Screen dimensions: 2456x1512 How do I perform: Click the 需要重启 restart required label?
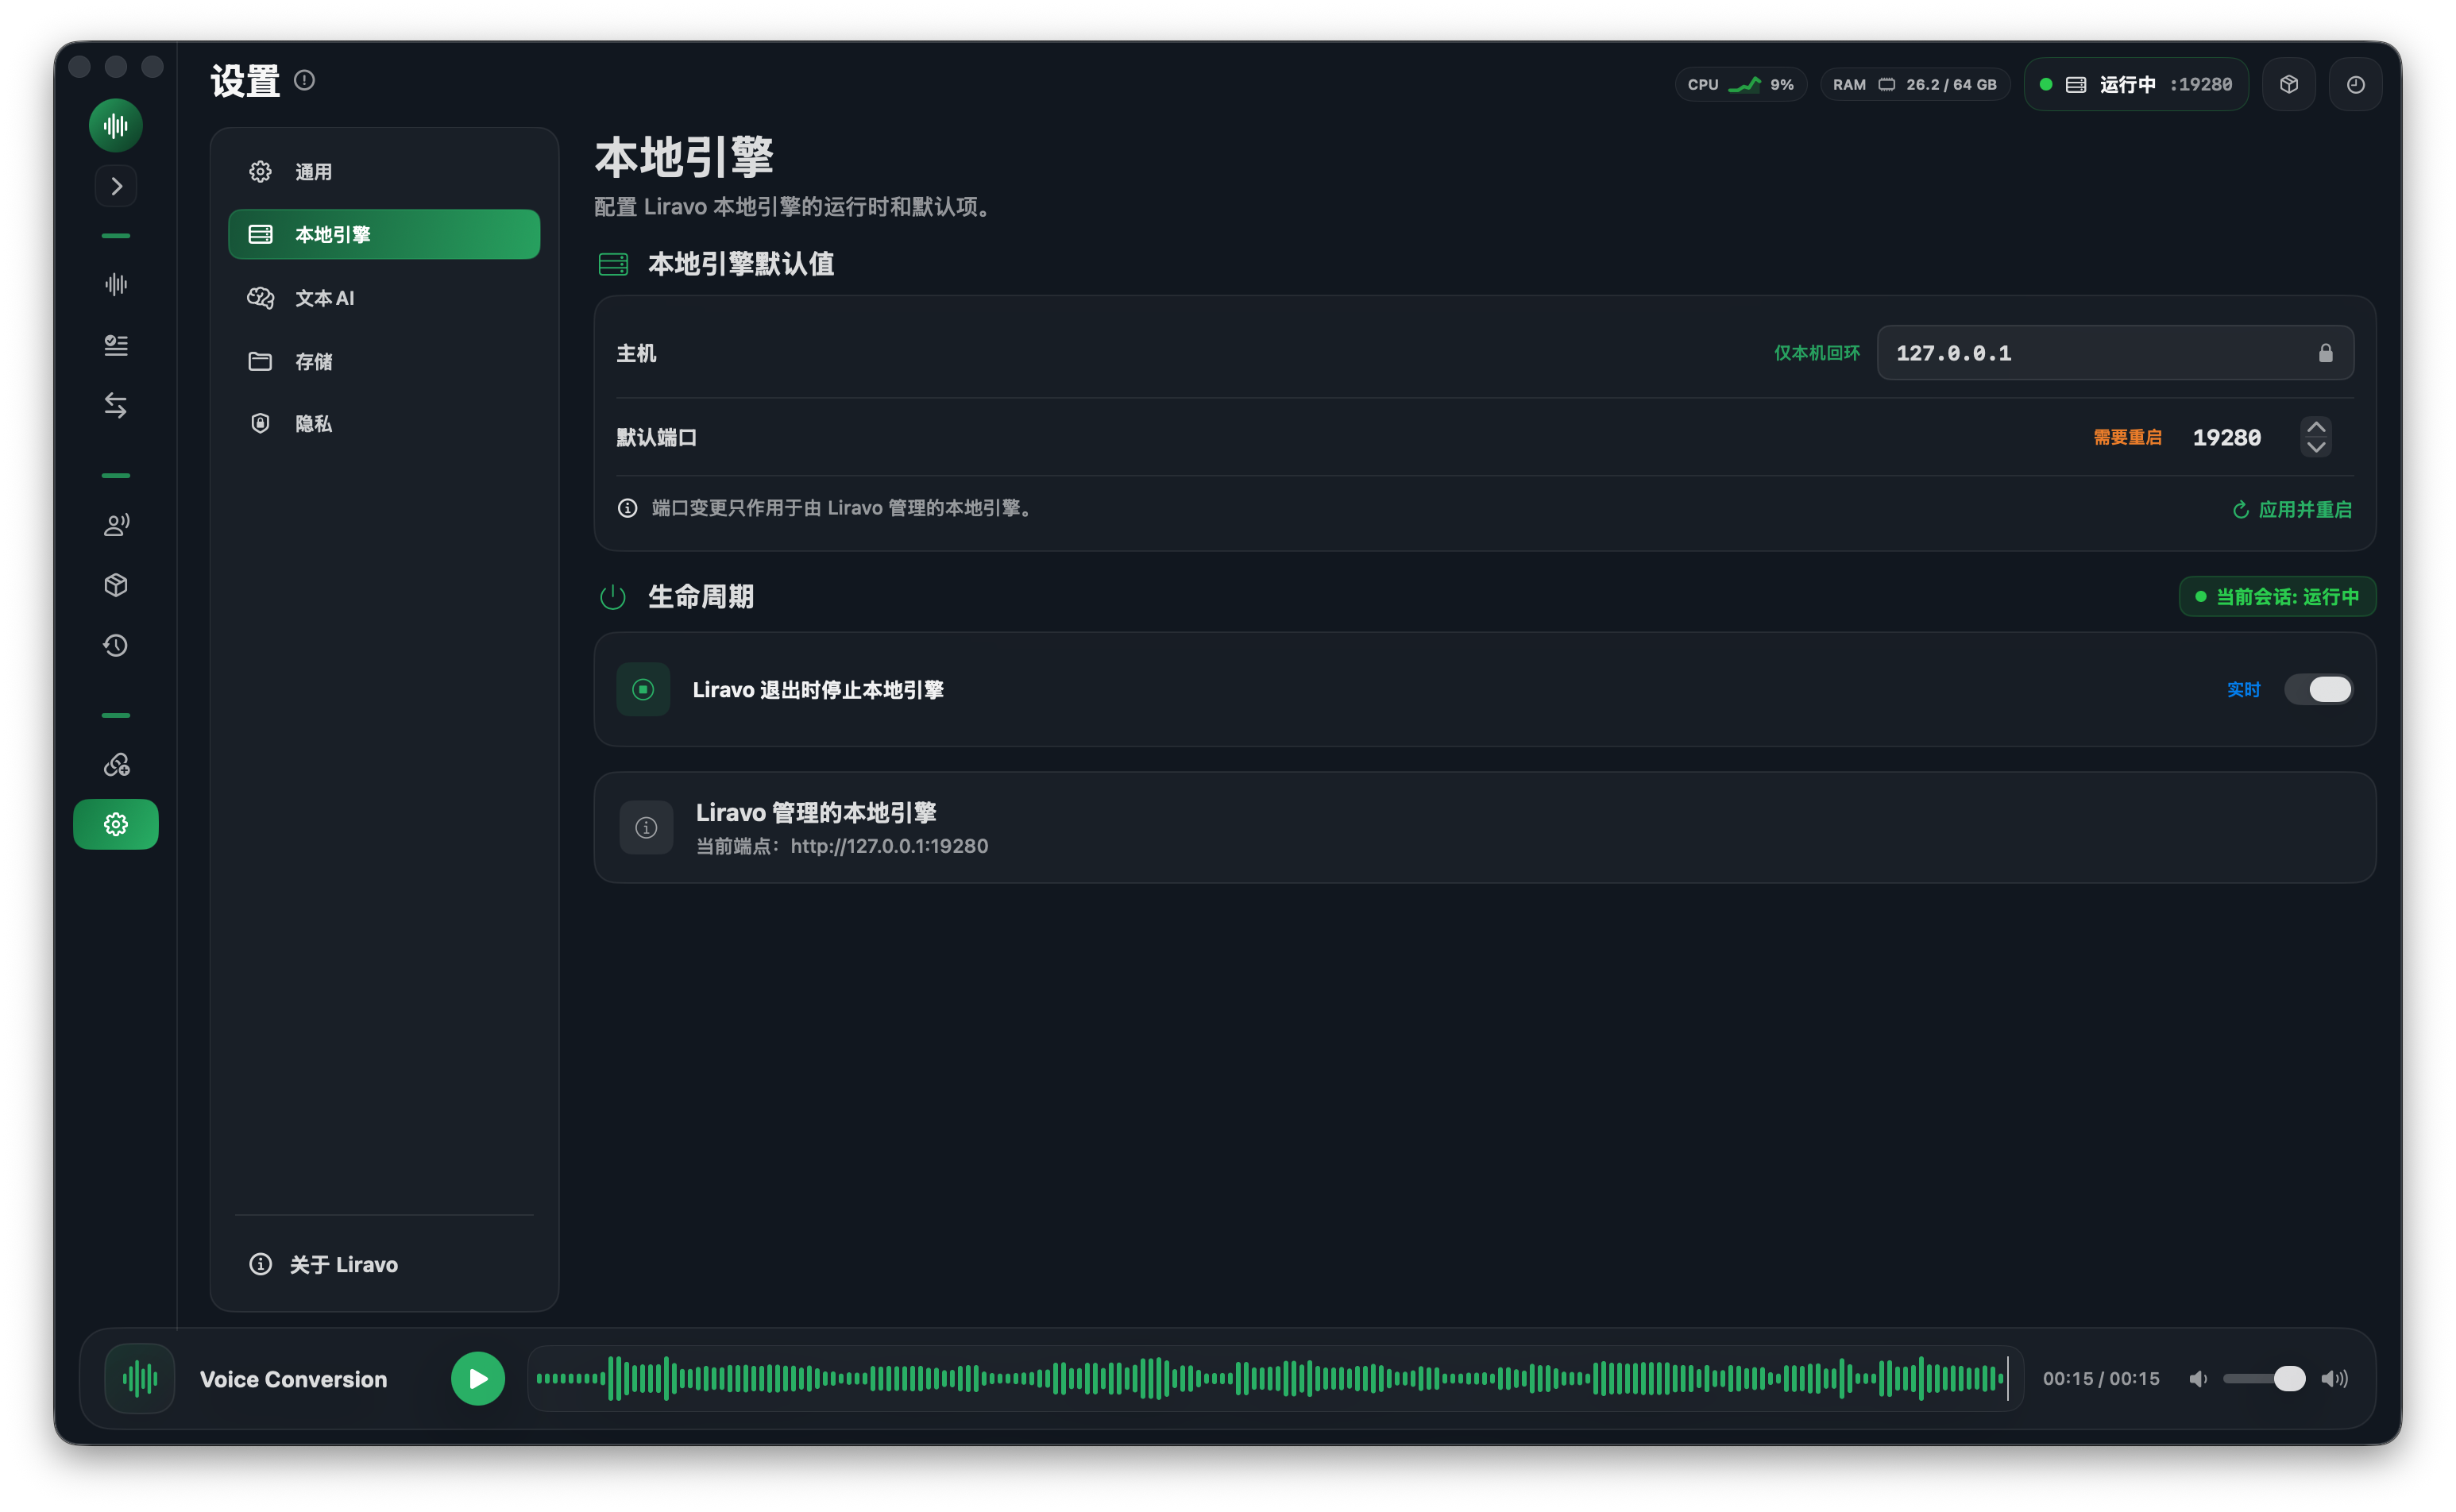point(2127,437)
